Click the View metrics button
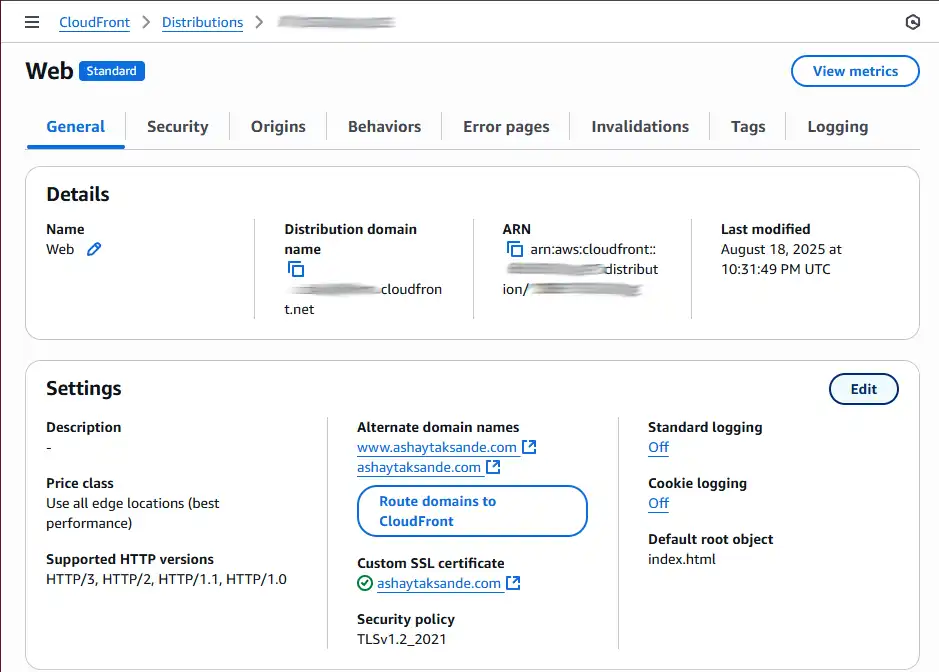 tap(855, 71)
